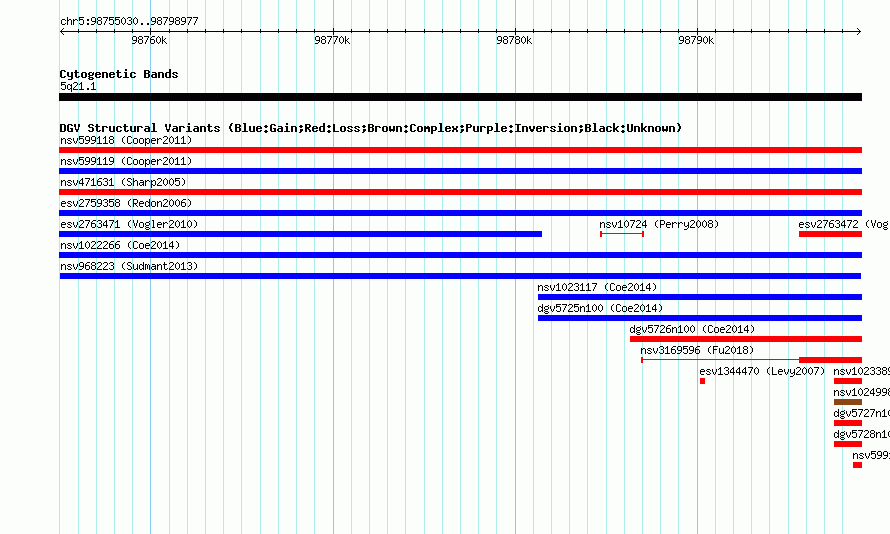Click the nsv1022266 (Coe2014) label
This screenshot has height=534, width=890.
tap(120, 245)
